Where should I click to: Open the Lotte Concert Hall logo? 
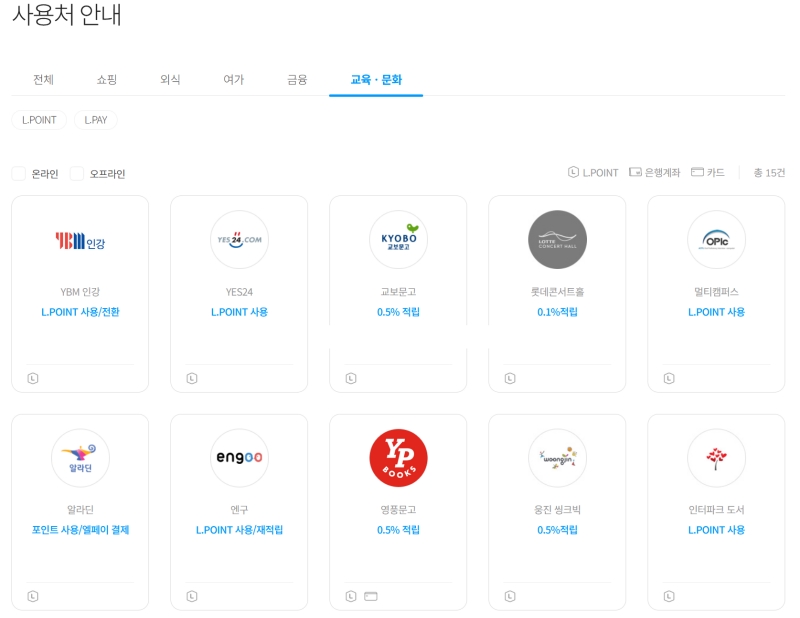(557, 239)
